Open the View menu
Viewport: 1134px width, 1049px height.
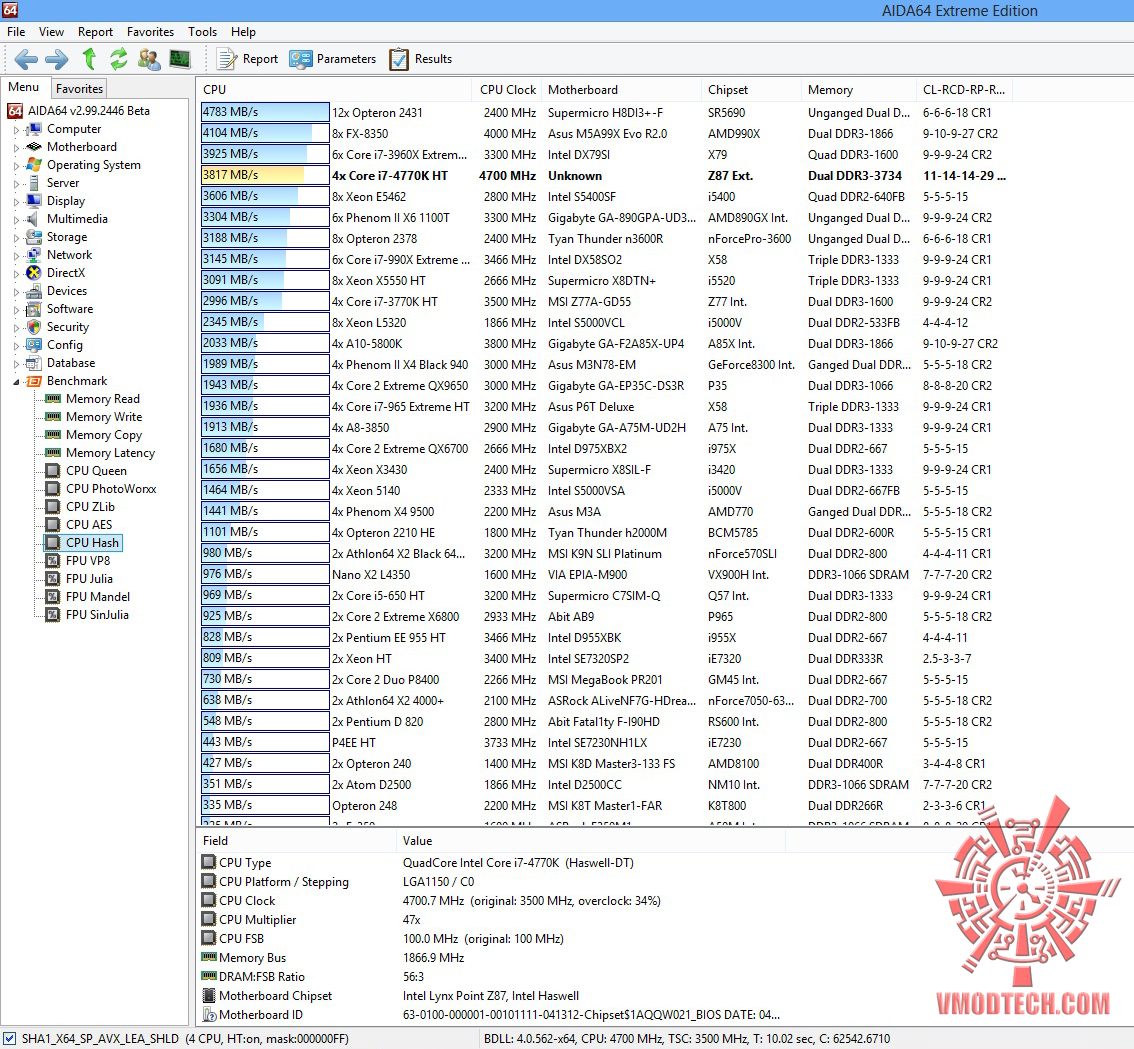[x=51, y=32]
